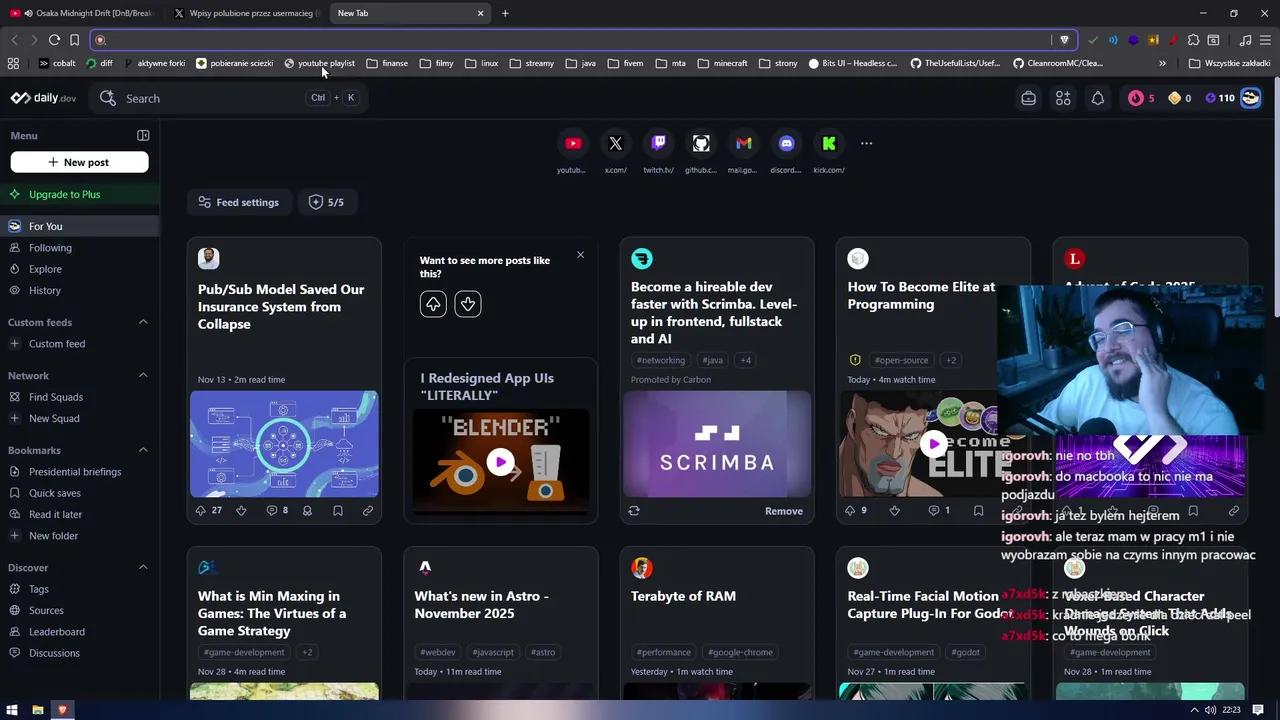Expand hidden bookmarks overflow chevron

click(1162, 63)
